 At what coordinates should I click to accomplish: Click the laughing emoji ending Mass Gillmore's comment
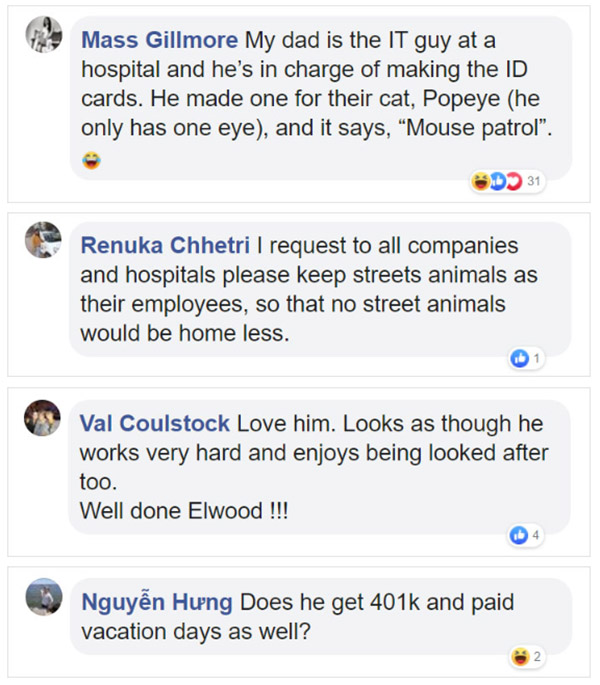click(92, 161)
